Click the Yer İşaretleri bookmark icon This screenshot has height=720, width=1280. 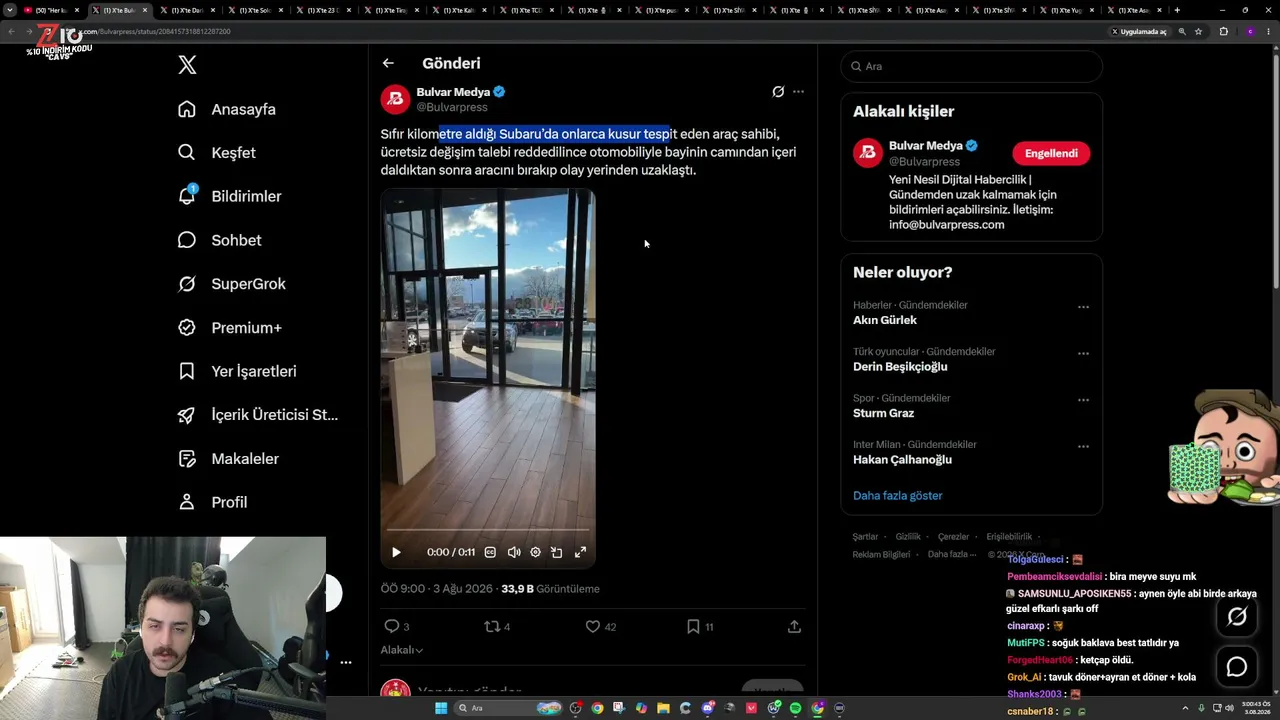[187, 371]
